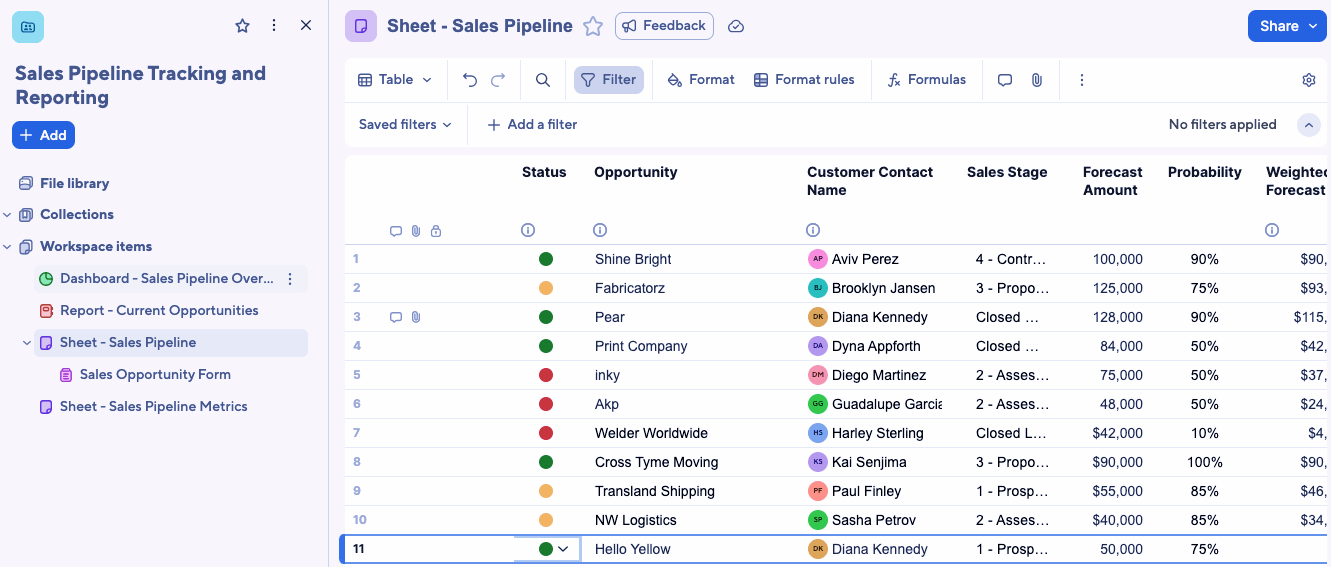Expand the Saved filters dropdown
1331x567 pixels.
pos(405,125)
